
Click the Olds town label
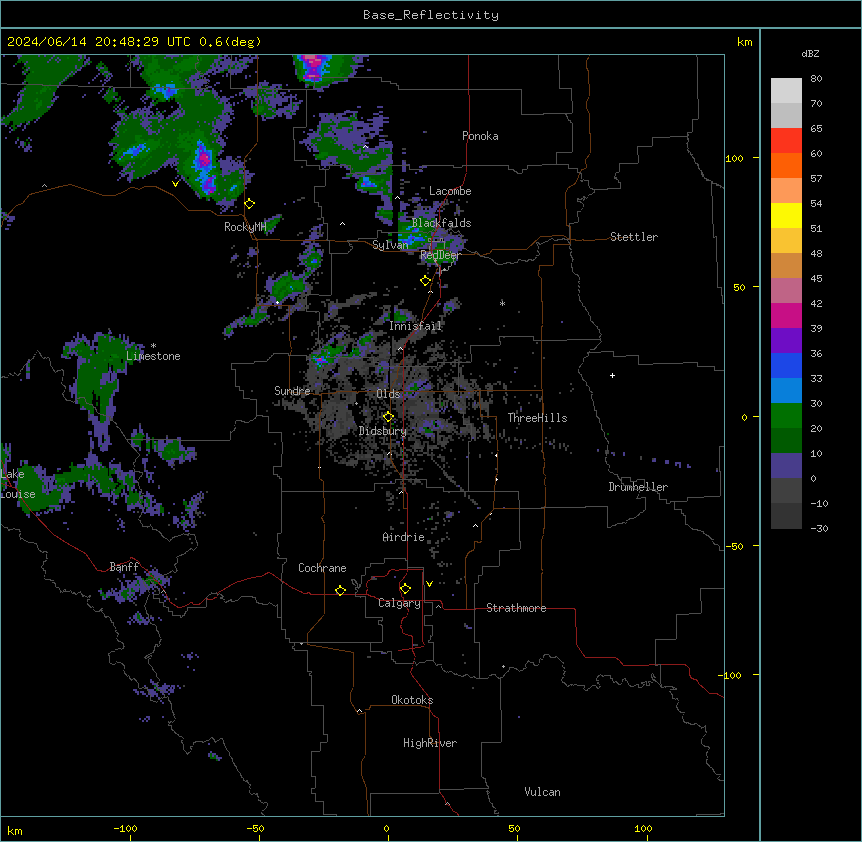click(388, 394)
